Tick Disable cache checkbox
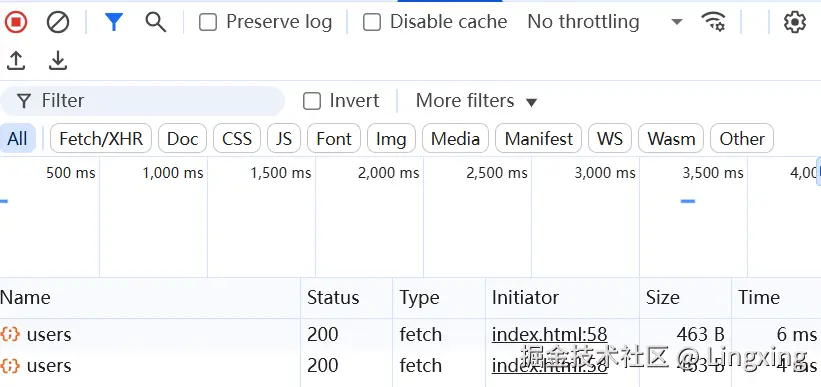This screenshot has width=821, height=387. pos(372,23)
